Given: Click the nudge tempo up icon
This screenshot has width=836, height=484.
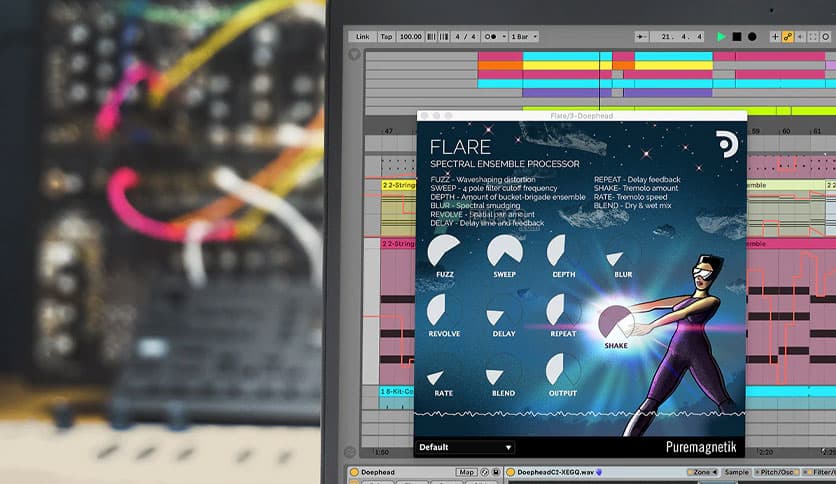Looking at the screenshot, I should pos(444,37).
